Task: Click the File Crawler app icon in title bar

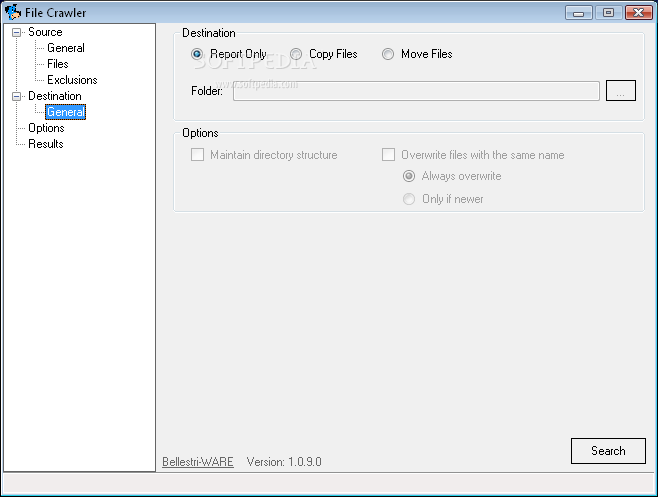Action: click(13, 12)
